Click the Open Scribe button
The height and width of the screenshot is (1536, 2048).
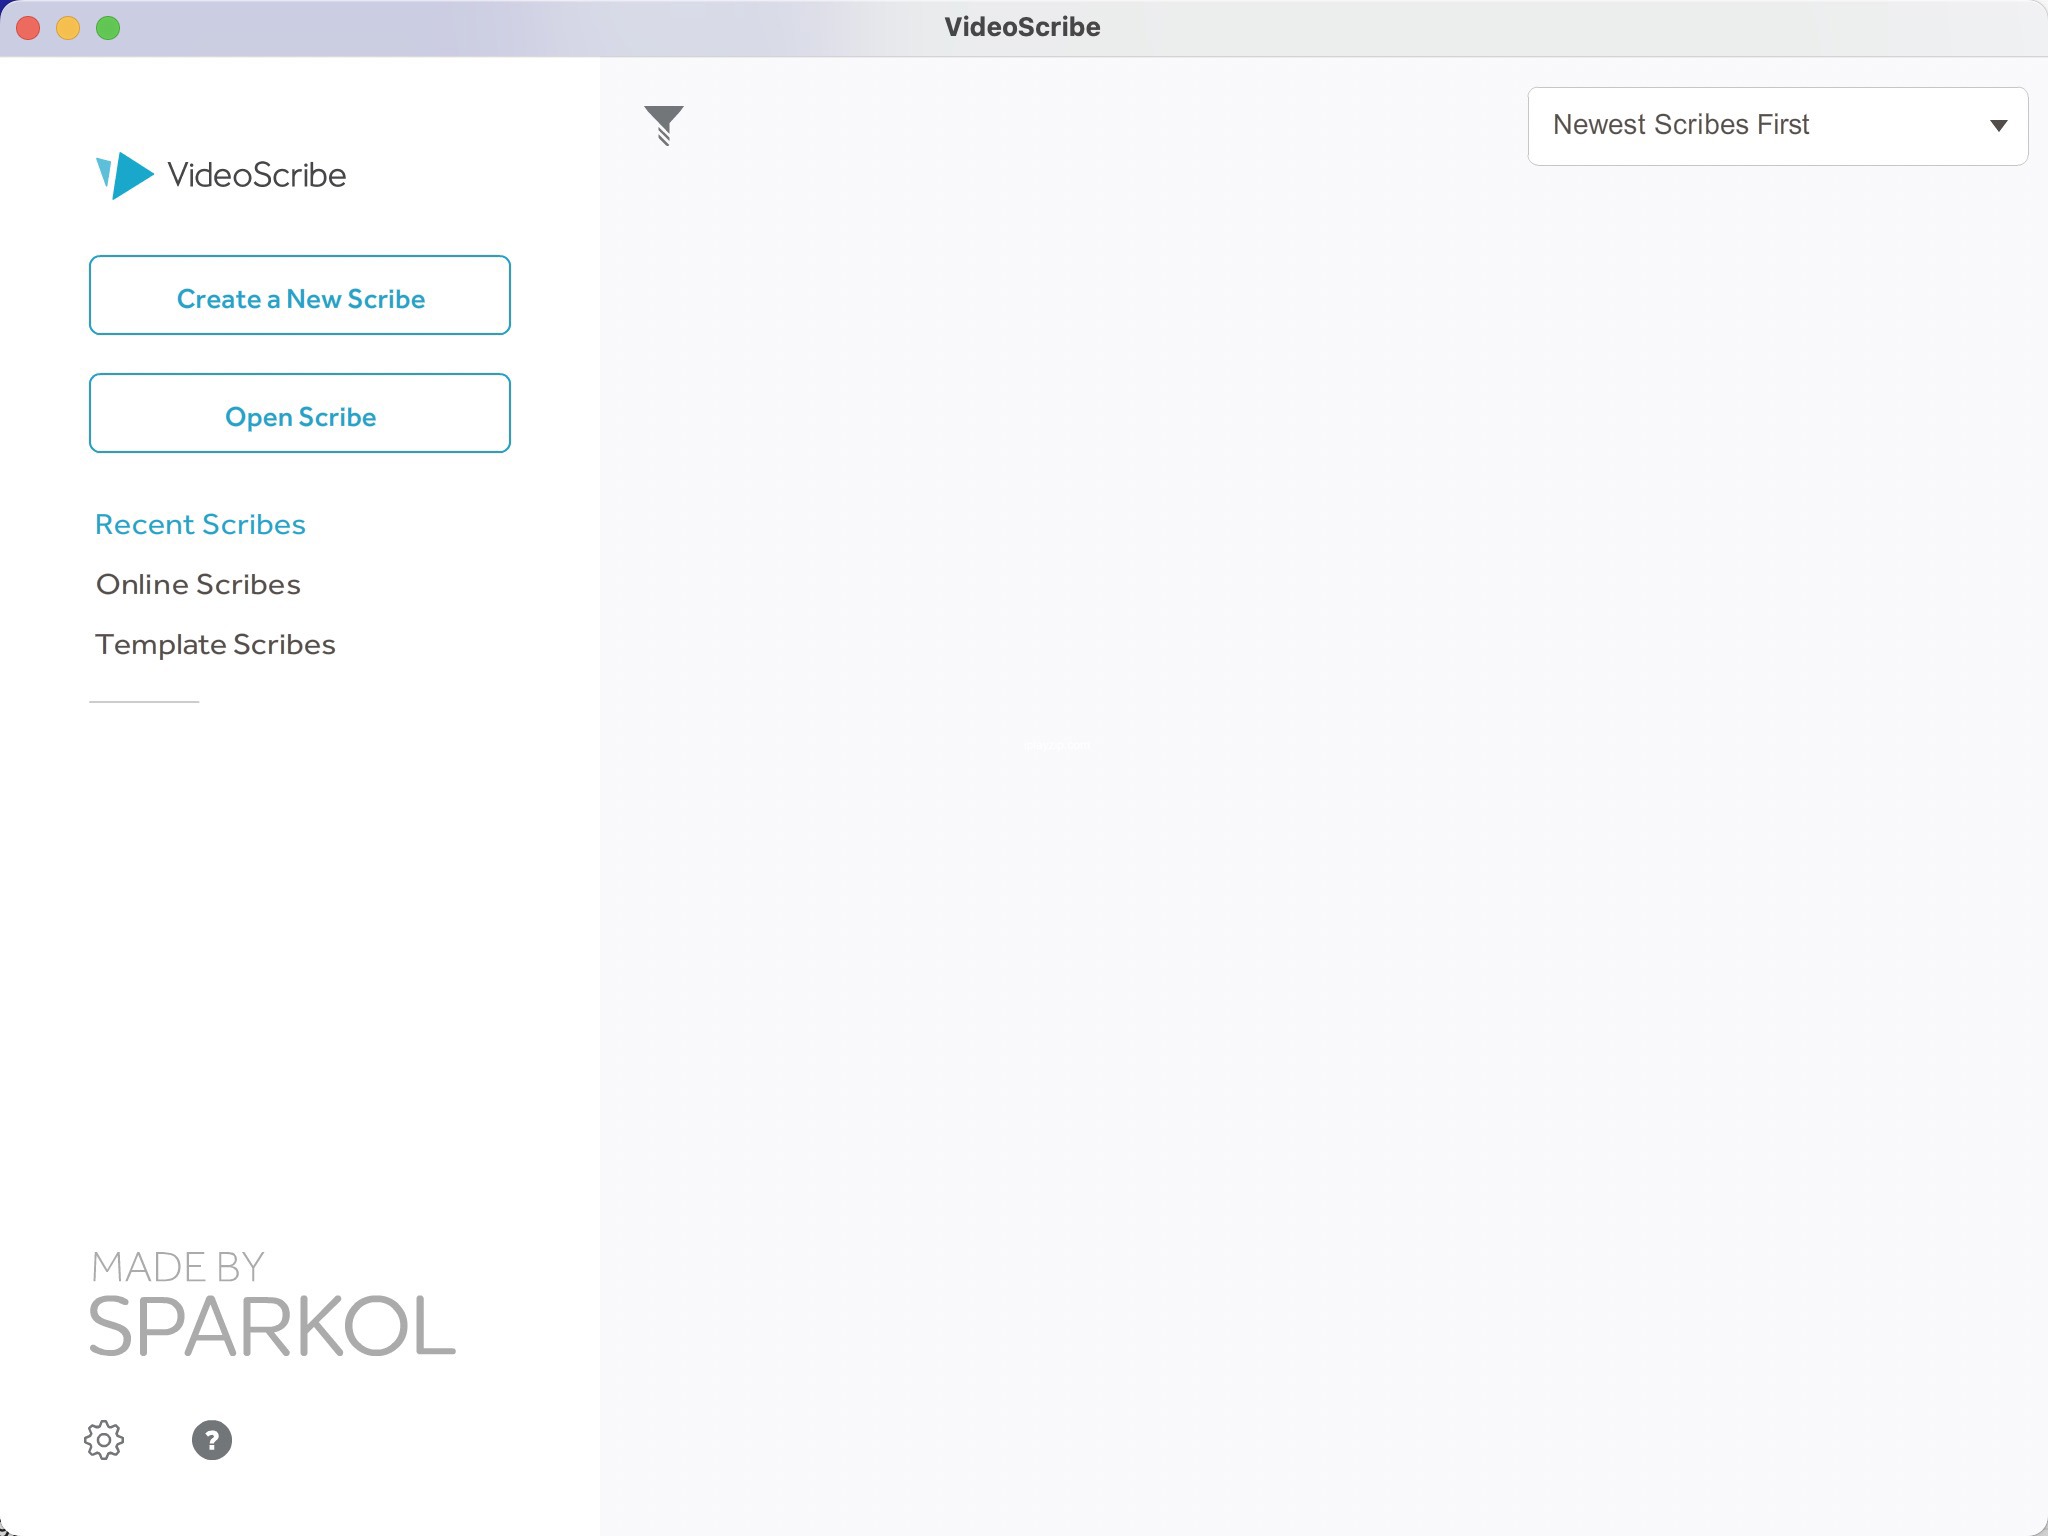pyautogui.click(x=300, y=414)
